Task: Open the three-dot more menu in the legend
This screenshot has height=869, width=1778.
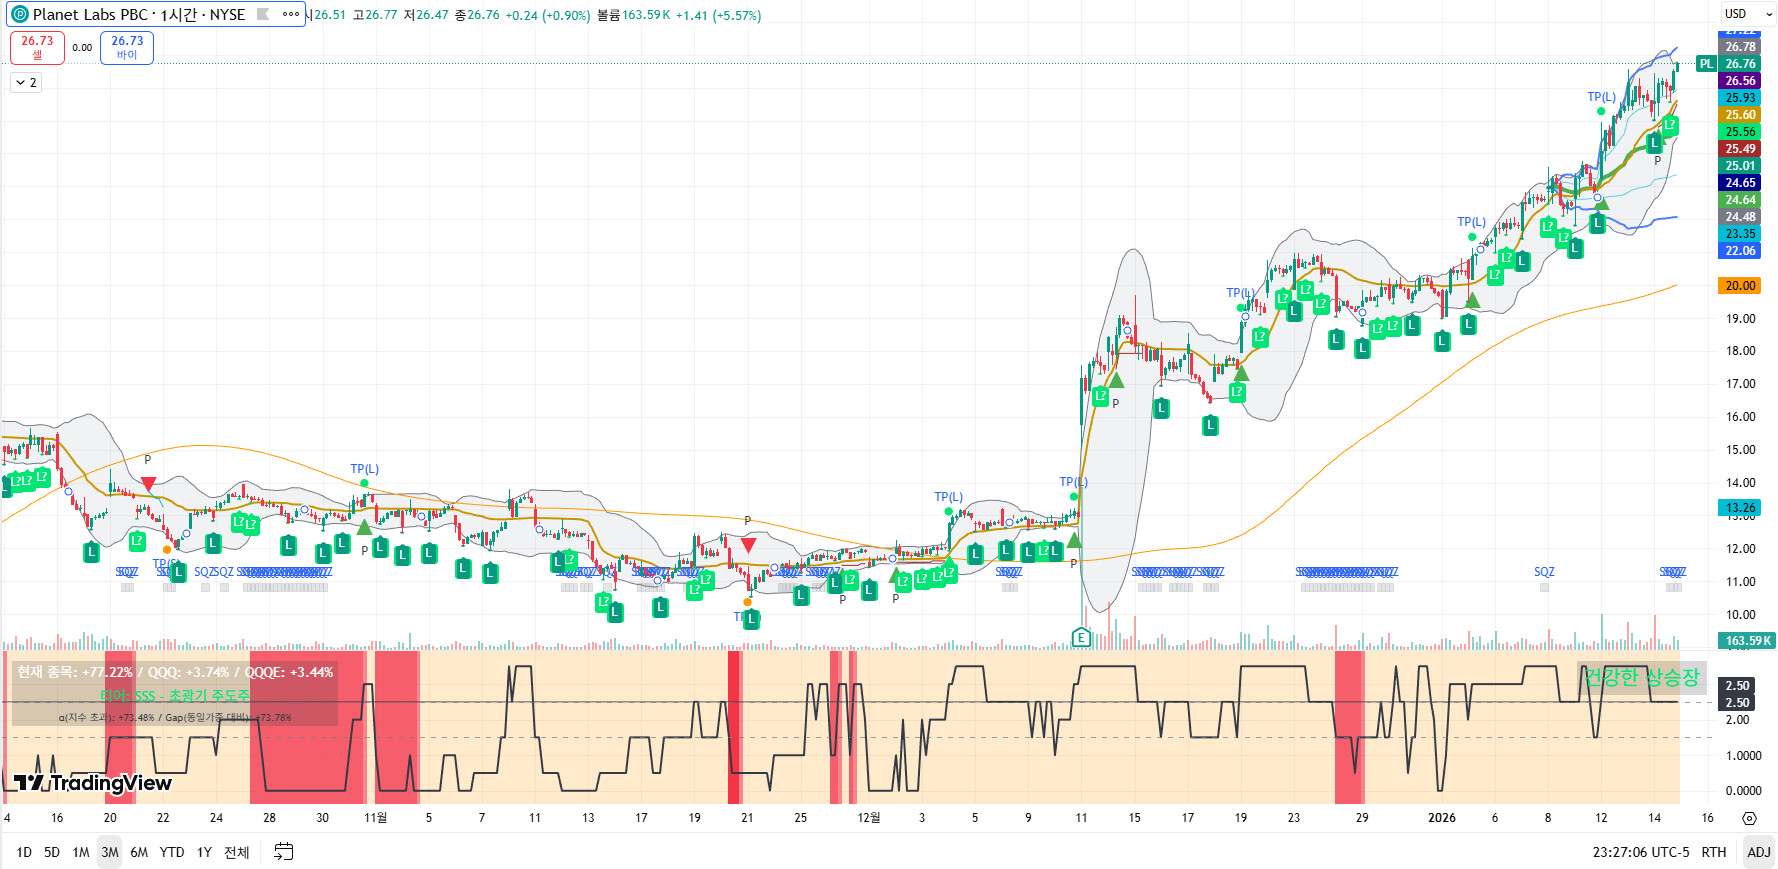Action: (x=291, y=14)
